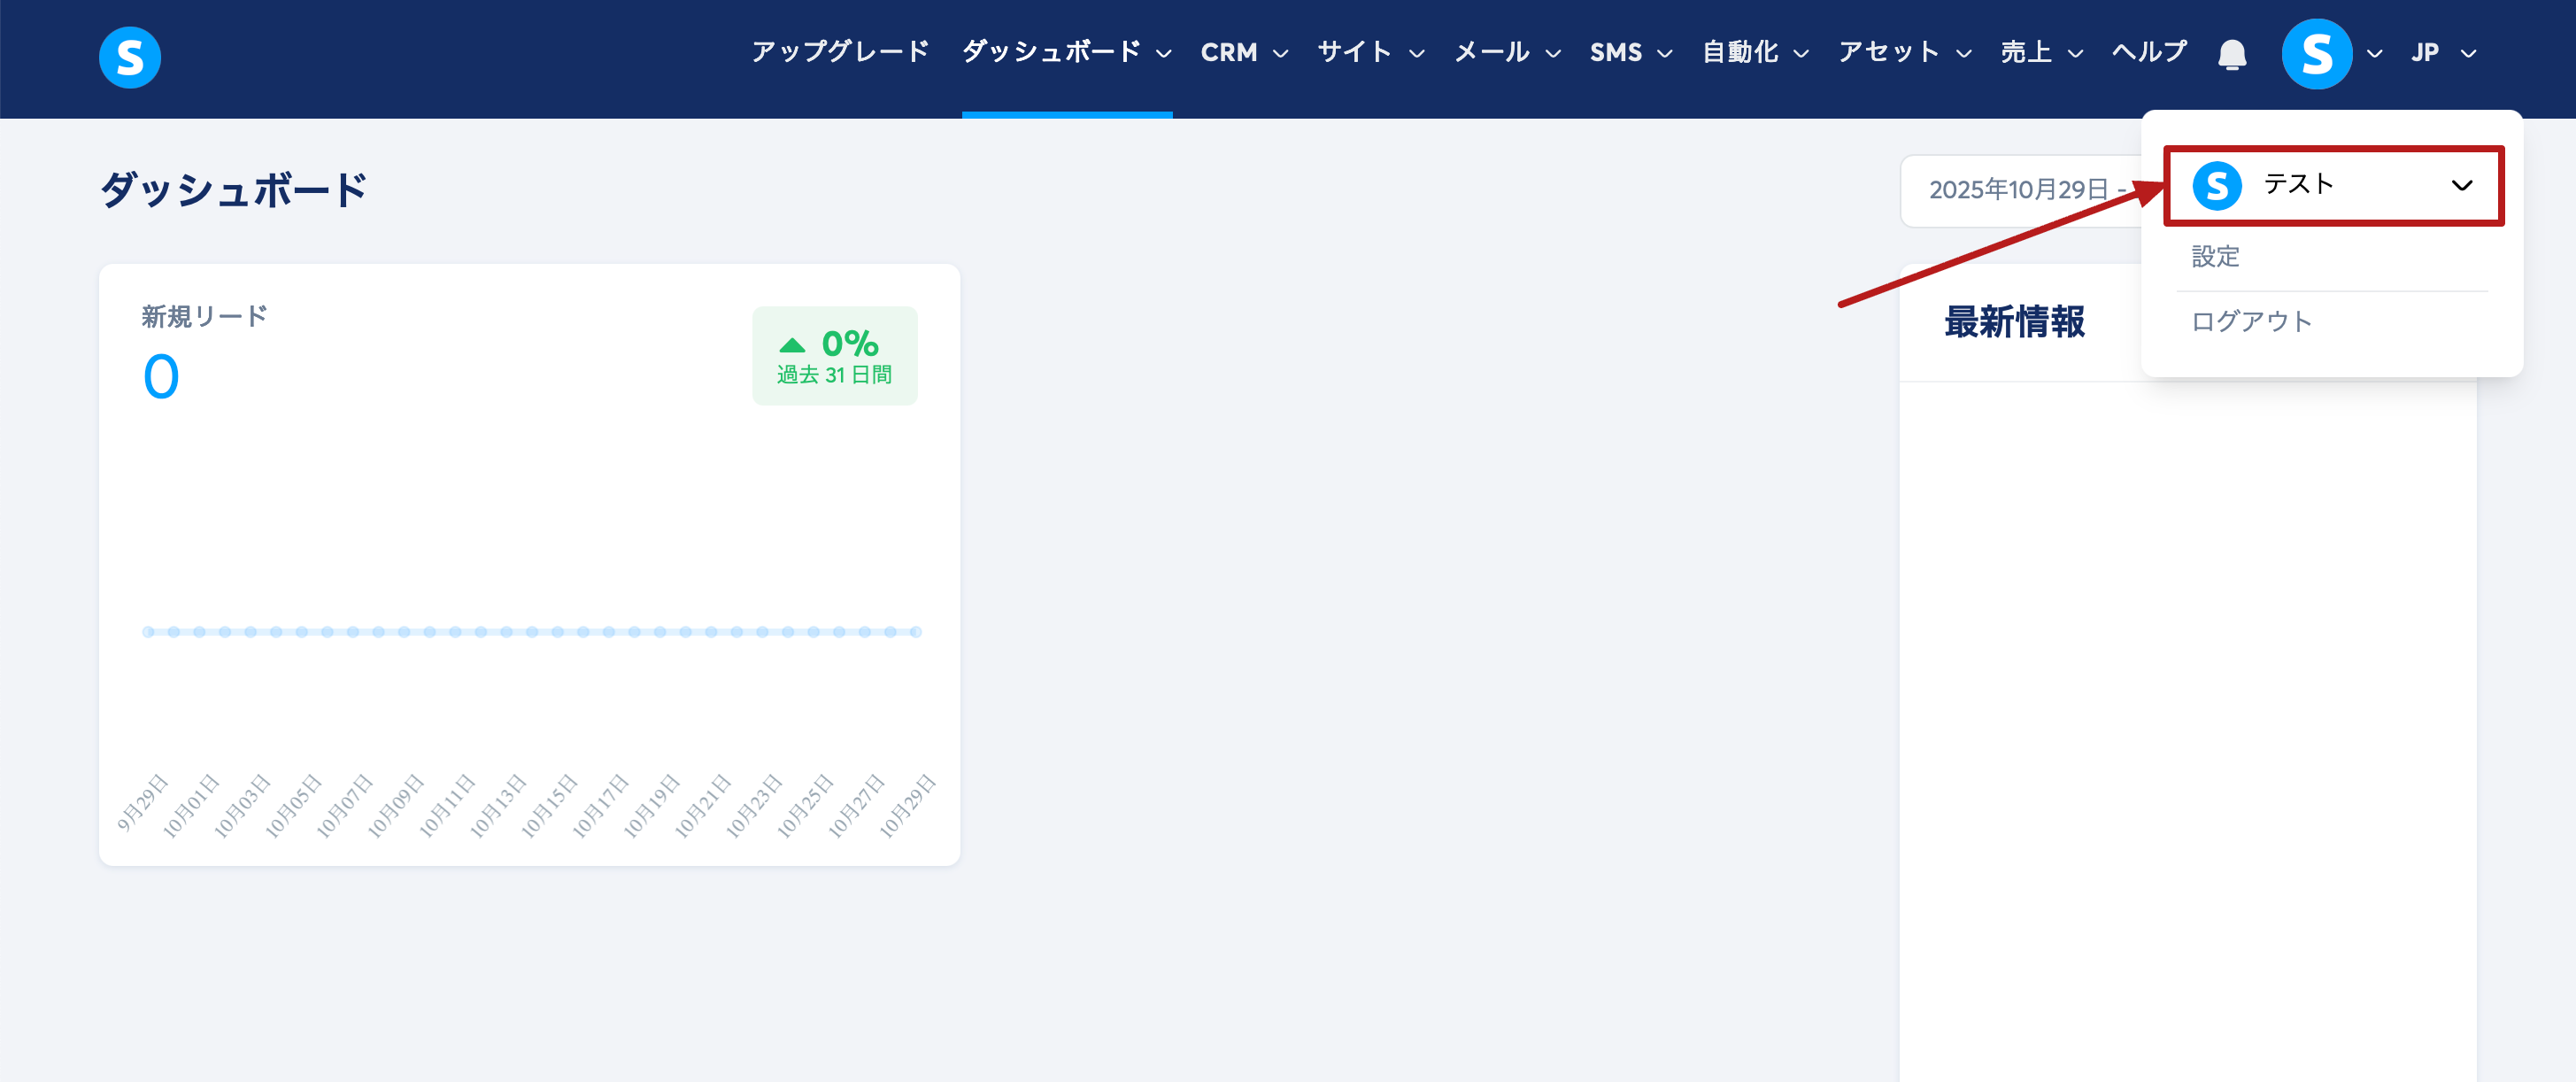Expand the テスト account dropdown chevron
This screenshot has width=2576, height=1082.
pos(2461,186)
